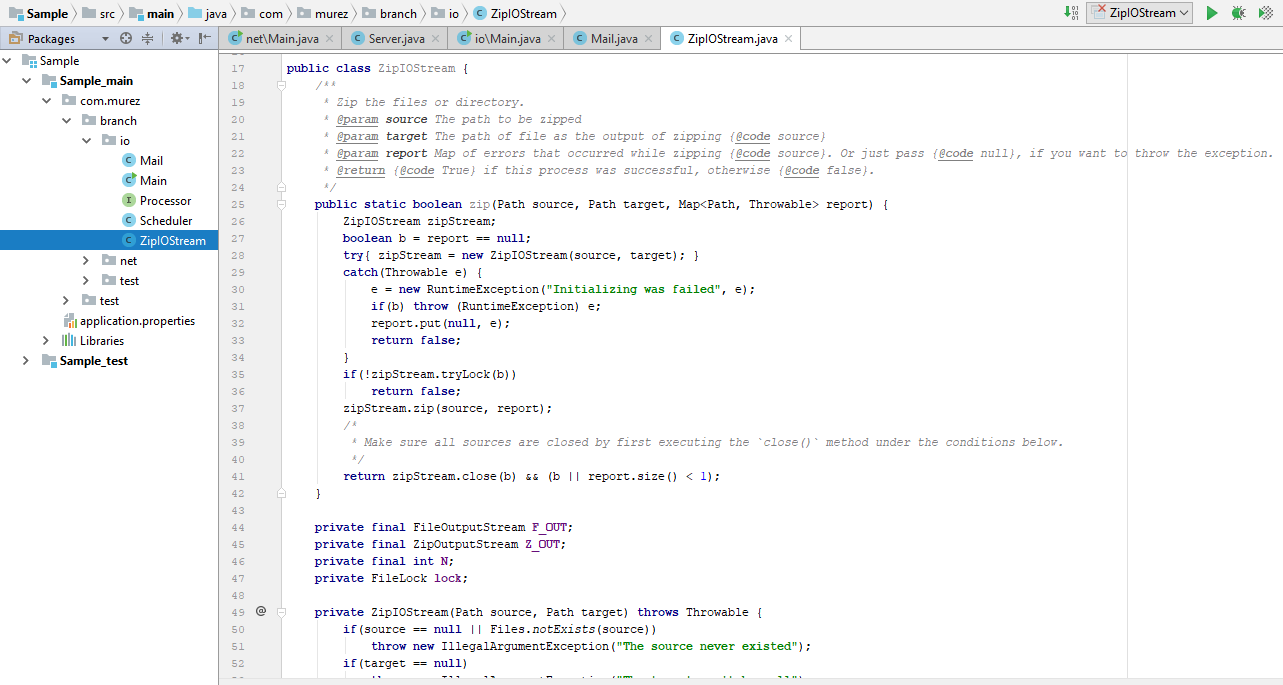This screenshot has width=1283, height=685.
Task: Fold the zip method at line 25
Action: [x=282, y=204]
